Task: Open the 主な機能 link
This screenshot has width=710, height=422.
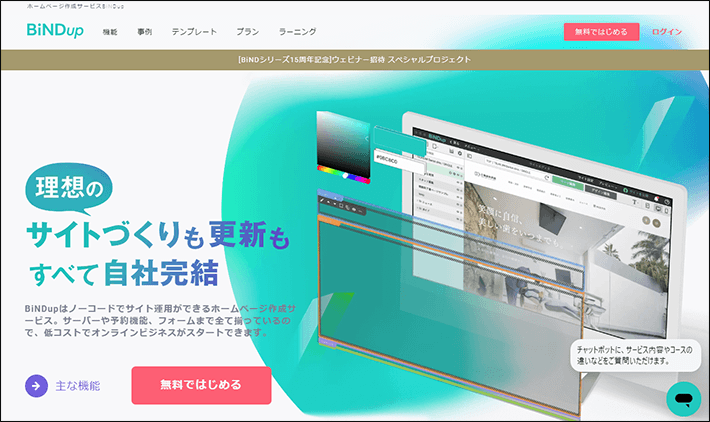Action: 78,386
